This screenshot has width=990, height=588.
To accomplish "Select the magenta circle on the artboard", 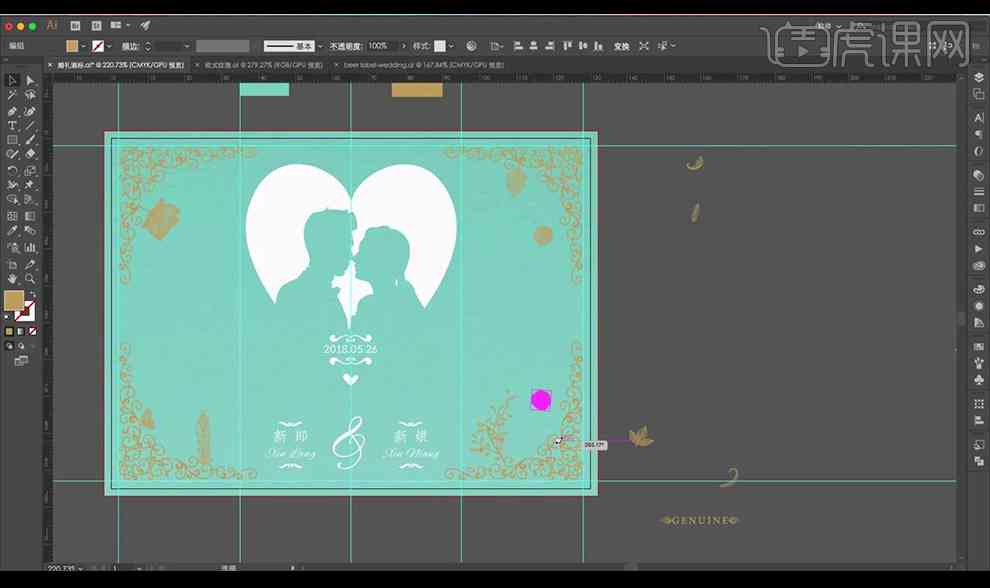I will pyautogui.click(x=541, y=400).
